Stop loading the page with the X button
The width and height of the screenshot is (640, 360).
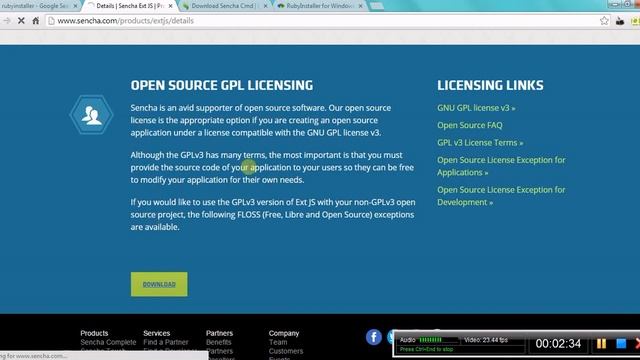click(21, 20)
